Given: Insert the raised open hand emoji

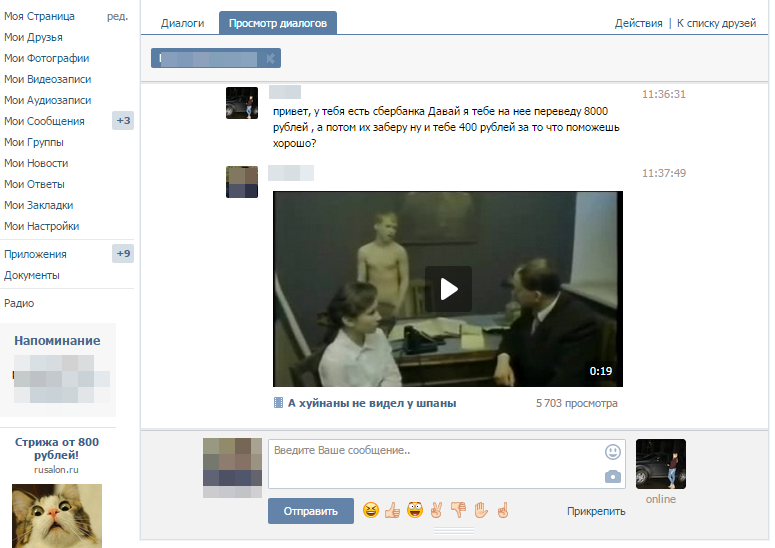Looking at the screenshot, I should (x=481, y=511).
